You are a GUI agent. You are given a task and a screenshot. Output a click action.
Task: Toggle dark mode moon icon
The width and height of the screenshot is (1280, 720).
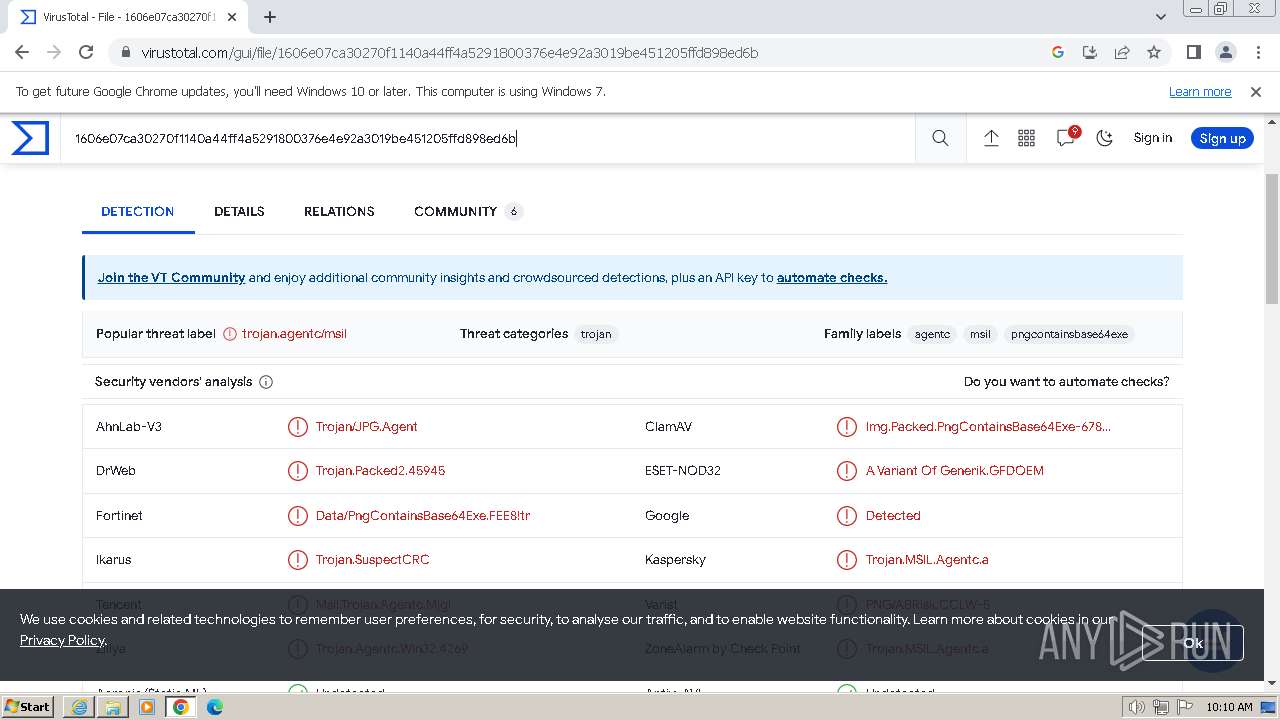click(1104, 138)
